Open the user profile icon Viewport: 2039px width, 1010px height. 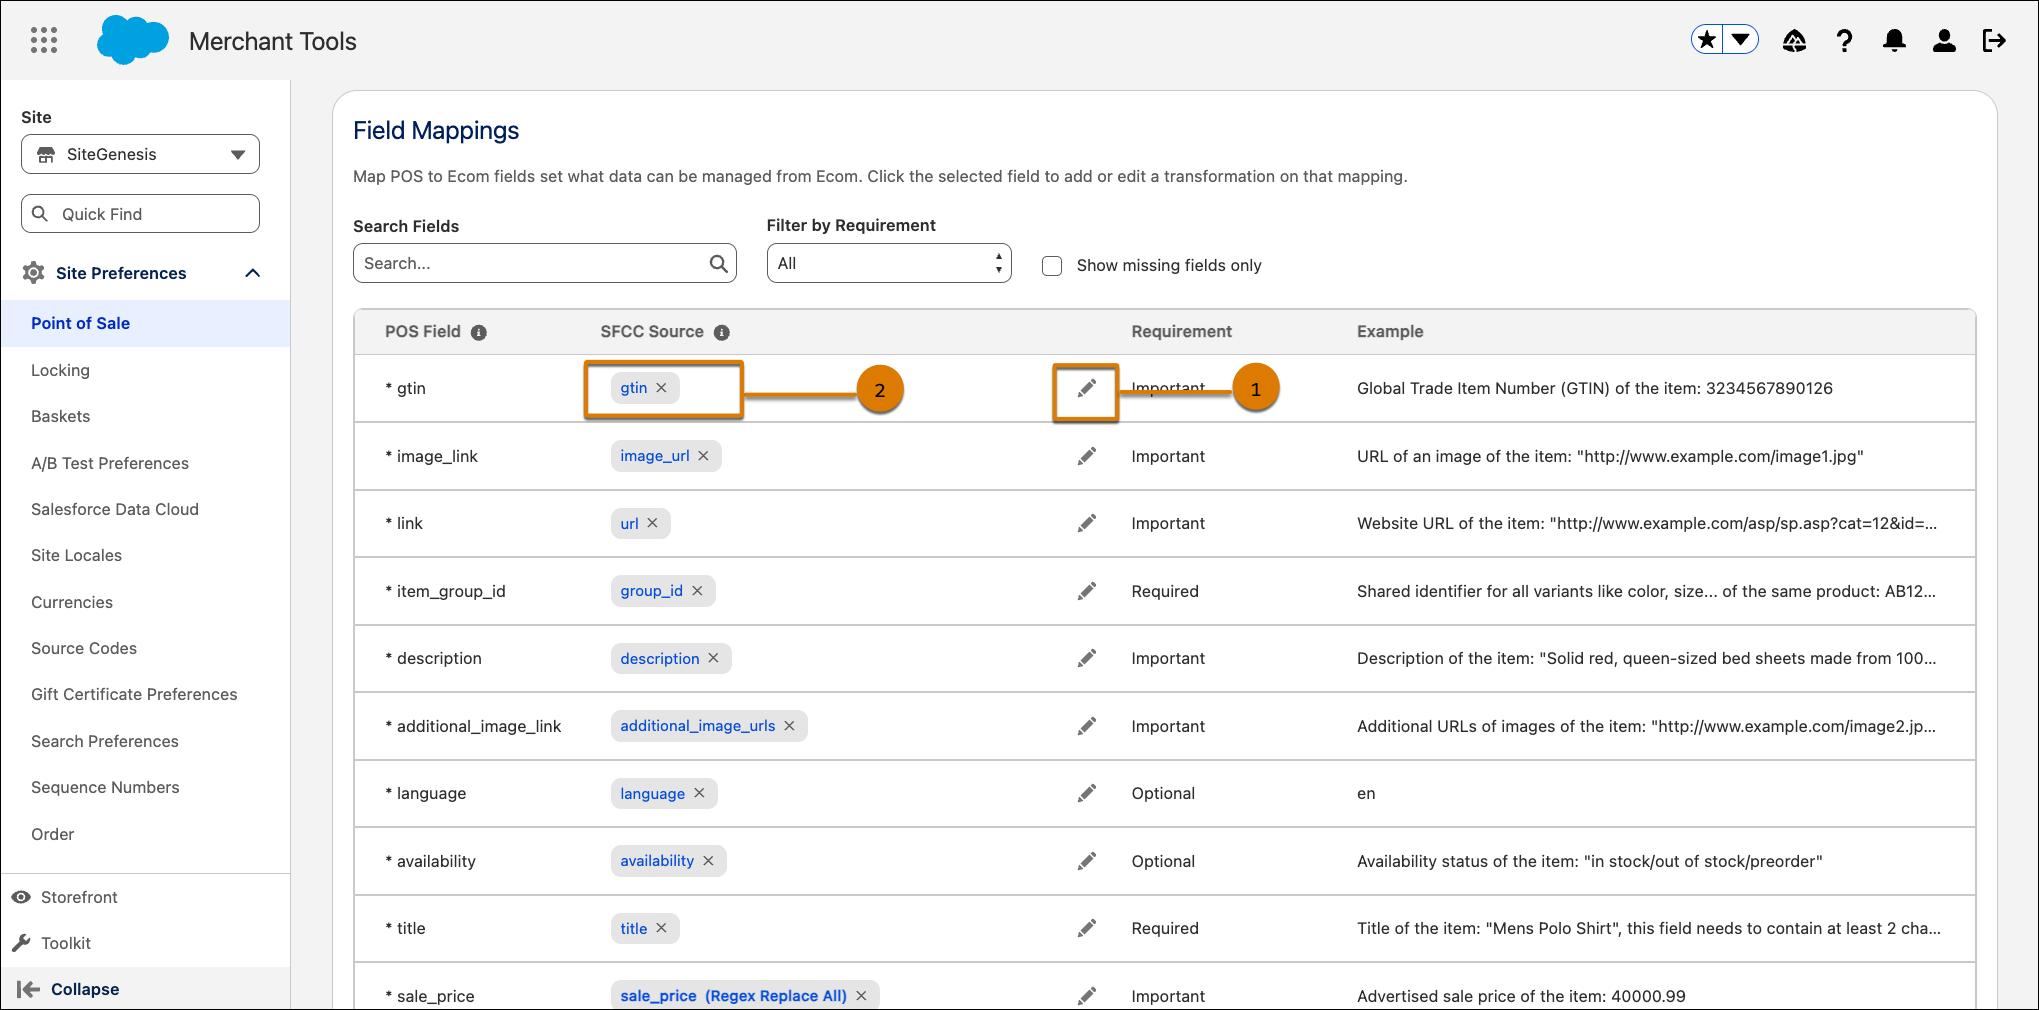(x=1944, y=41)
